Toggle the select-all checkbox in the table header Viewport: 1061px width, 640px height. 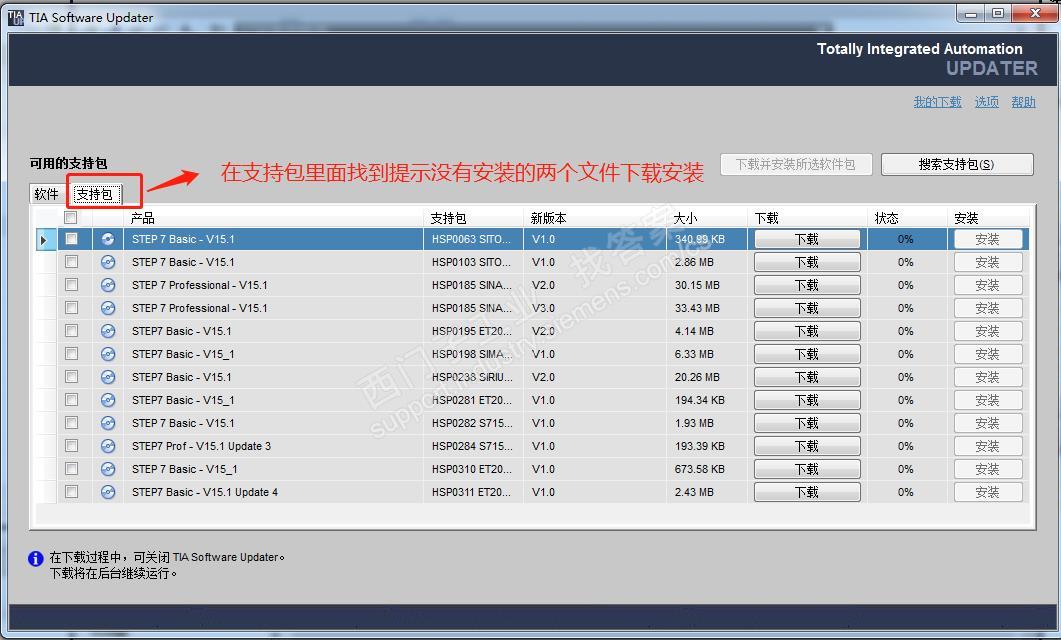[70, 217]
